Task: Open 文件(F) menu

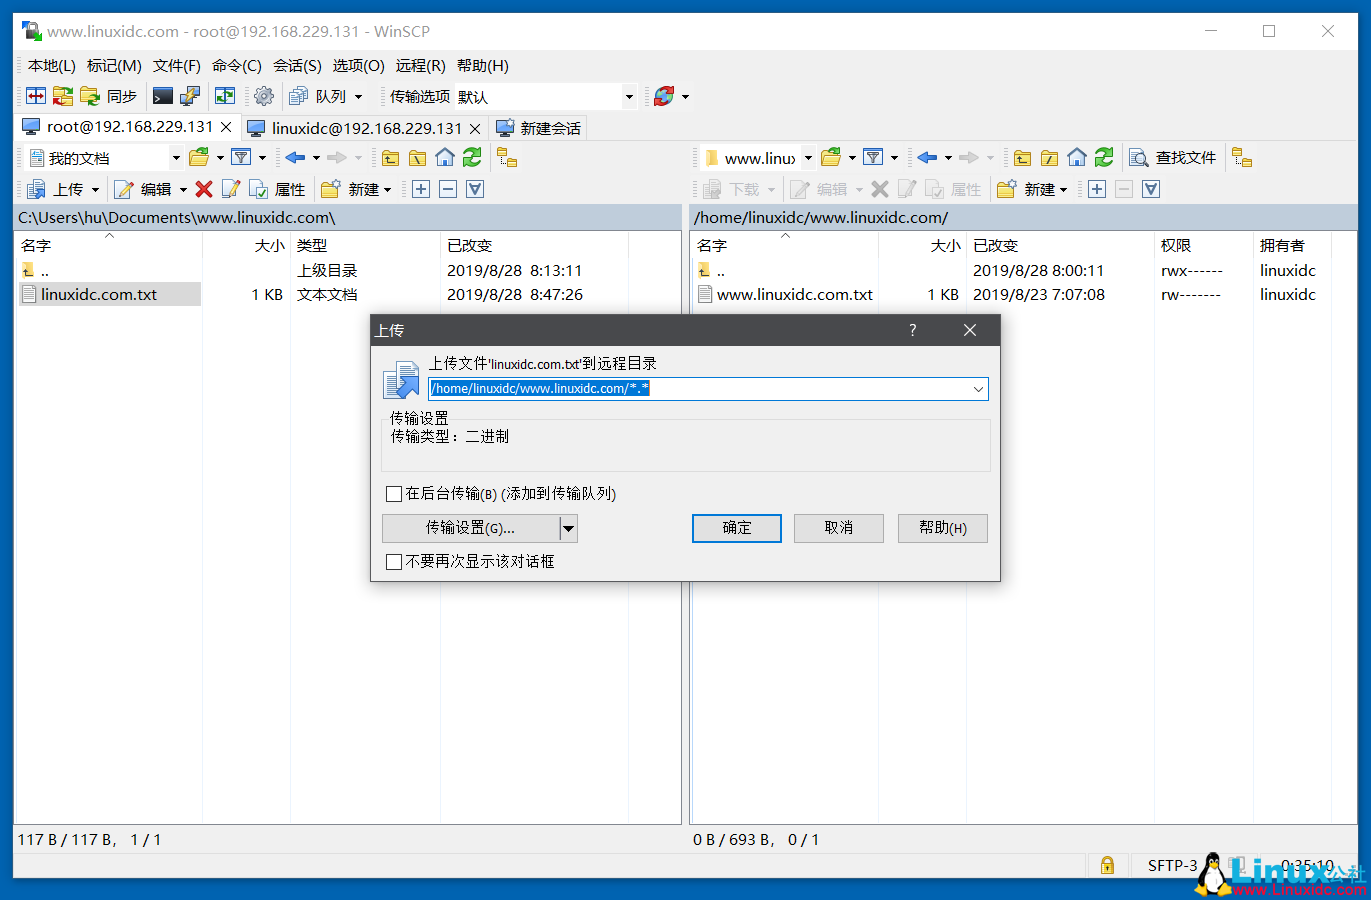Action: click(176, 65)
